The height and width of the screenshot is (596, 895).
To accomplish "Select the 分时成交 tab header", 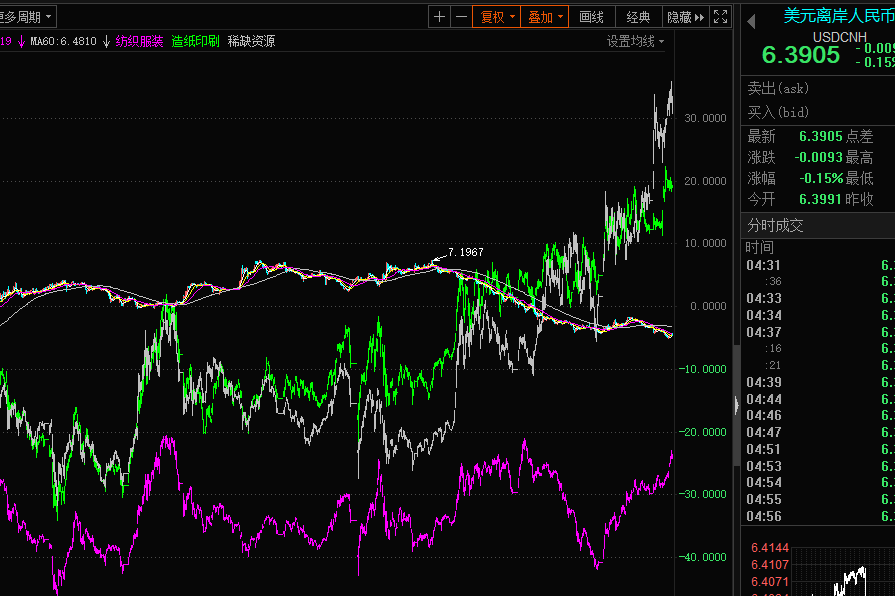I will (x=776, y=225).
